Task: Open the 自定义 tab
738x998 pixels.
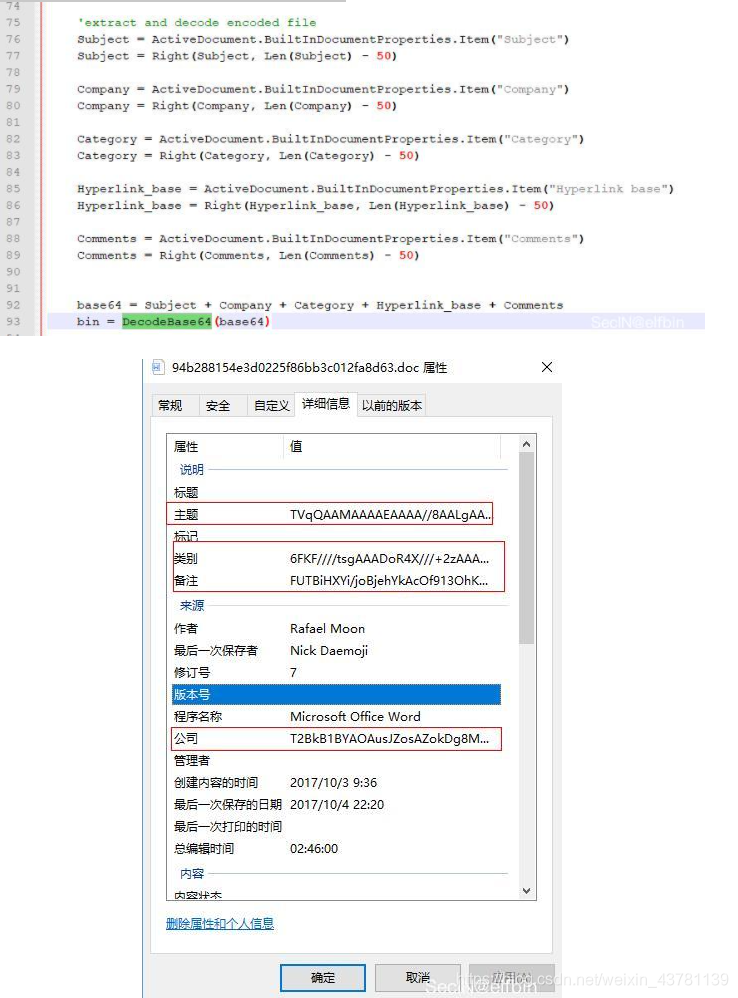Action: 271,405
